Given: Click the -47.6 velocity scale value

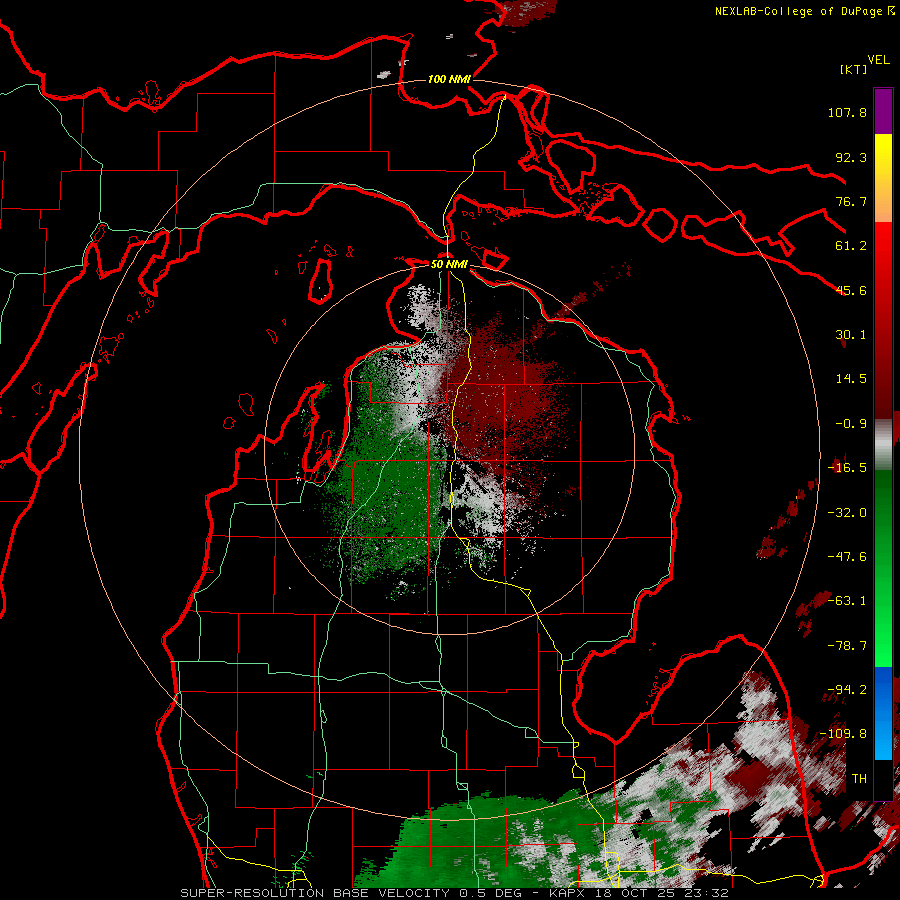Looking at the screenshot, I should click(x=847, y=557).
